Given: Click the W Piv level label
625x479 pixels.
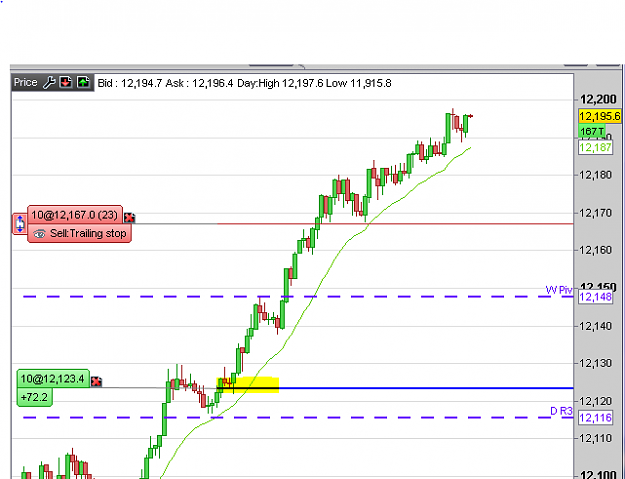Looking at the screenshot, I should [x=559, y=290].
